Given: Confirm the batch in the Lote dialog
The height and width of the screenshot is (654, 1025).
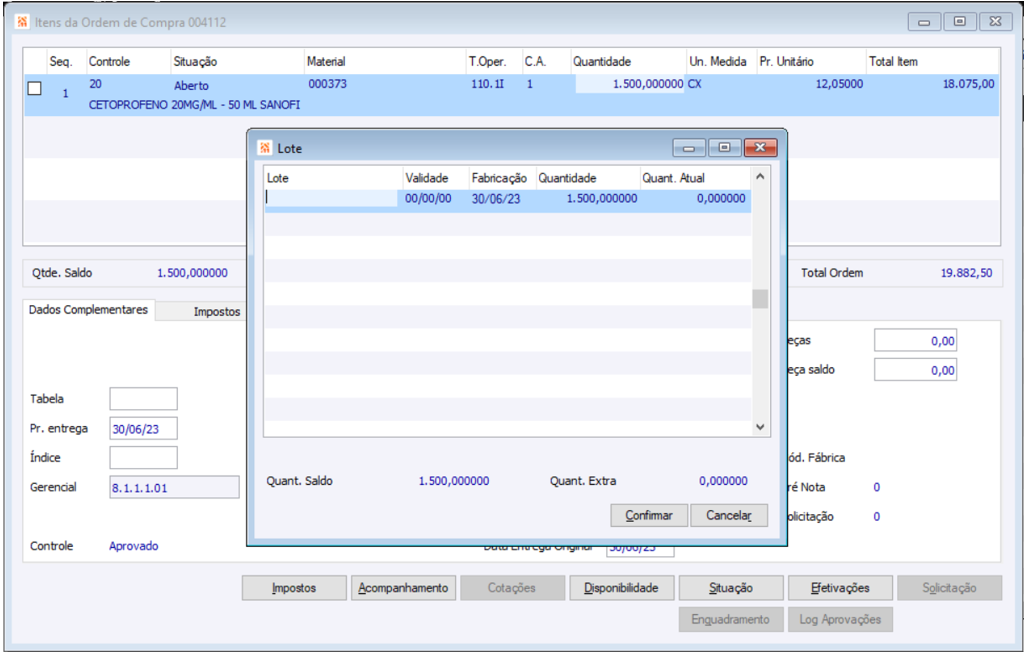Looking at the screenshot, I should (x=649, y=515).
